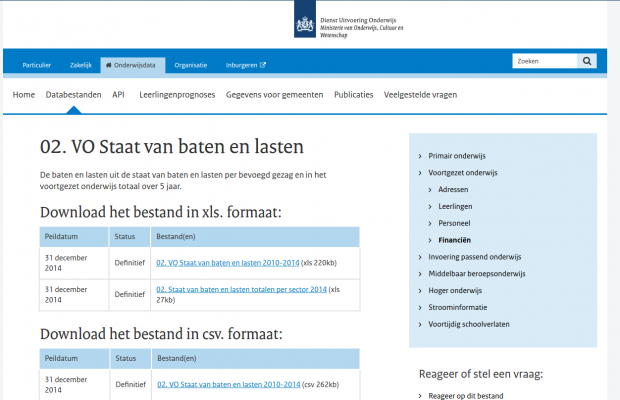Open Gegevens voor gemeenten menu item
The image size is (620, 400).
tap(274, 95)
